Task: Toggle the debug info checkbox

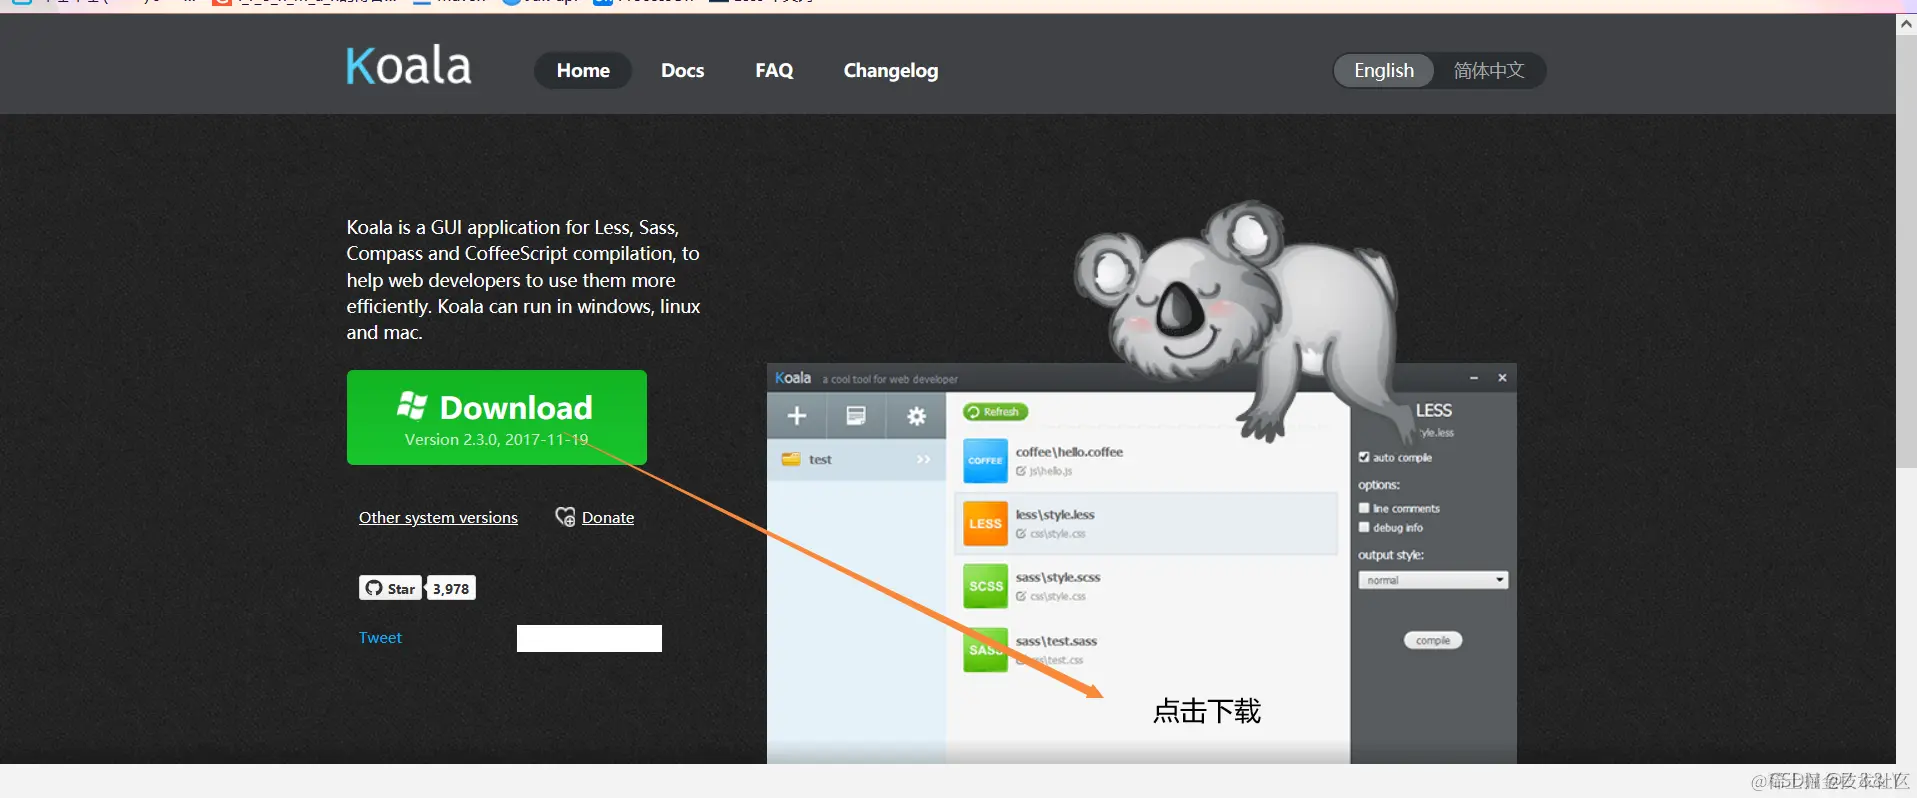Action: (x=1364, y=527)
